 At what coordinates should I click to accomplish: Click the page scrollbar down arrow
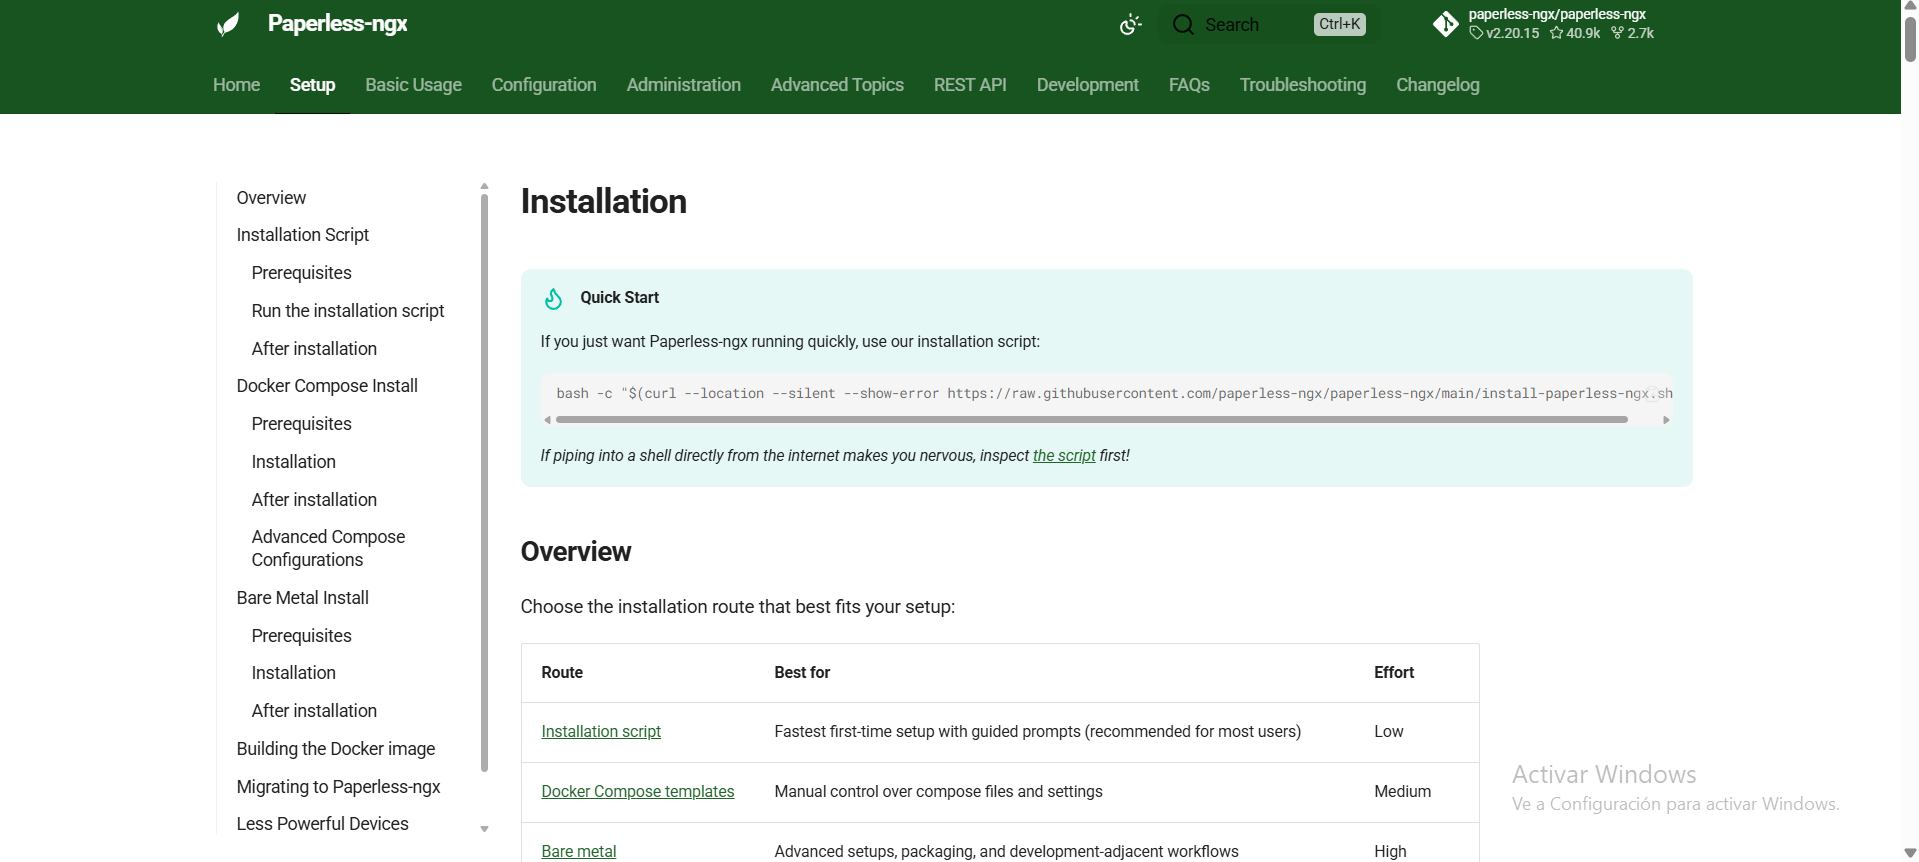click(1910, 853)
